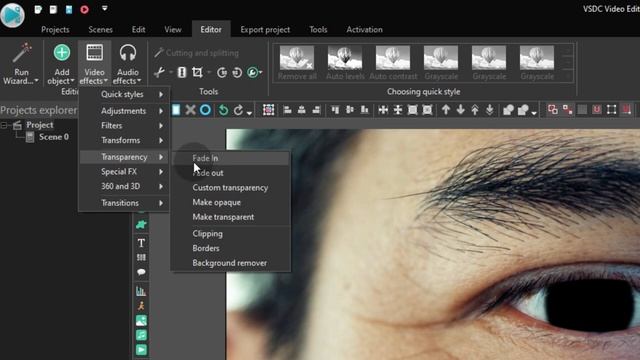Apply the Remove all quick style

pos(297,62)
